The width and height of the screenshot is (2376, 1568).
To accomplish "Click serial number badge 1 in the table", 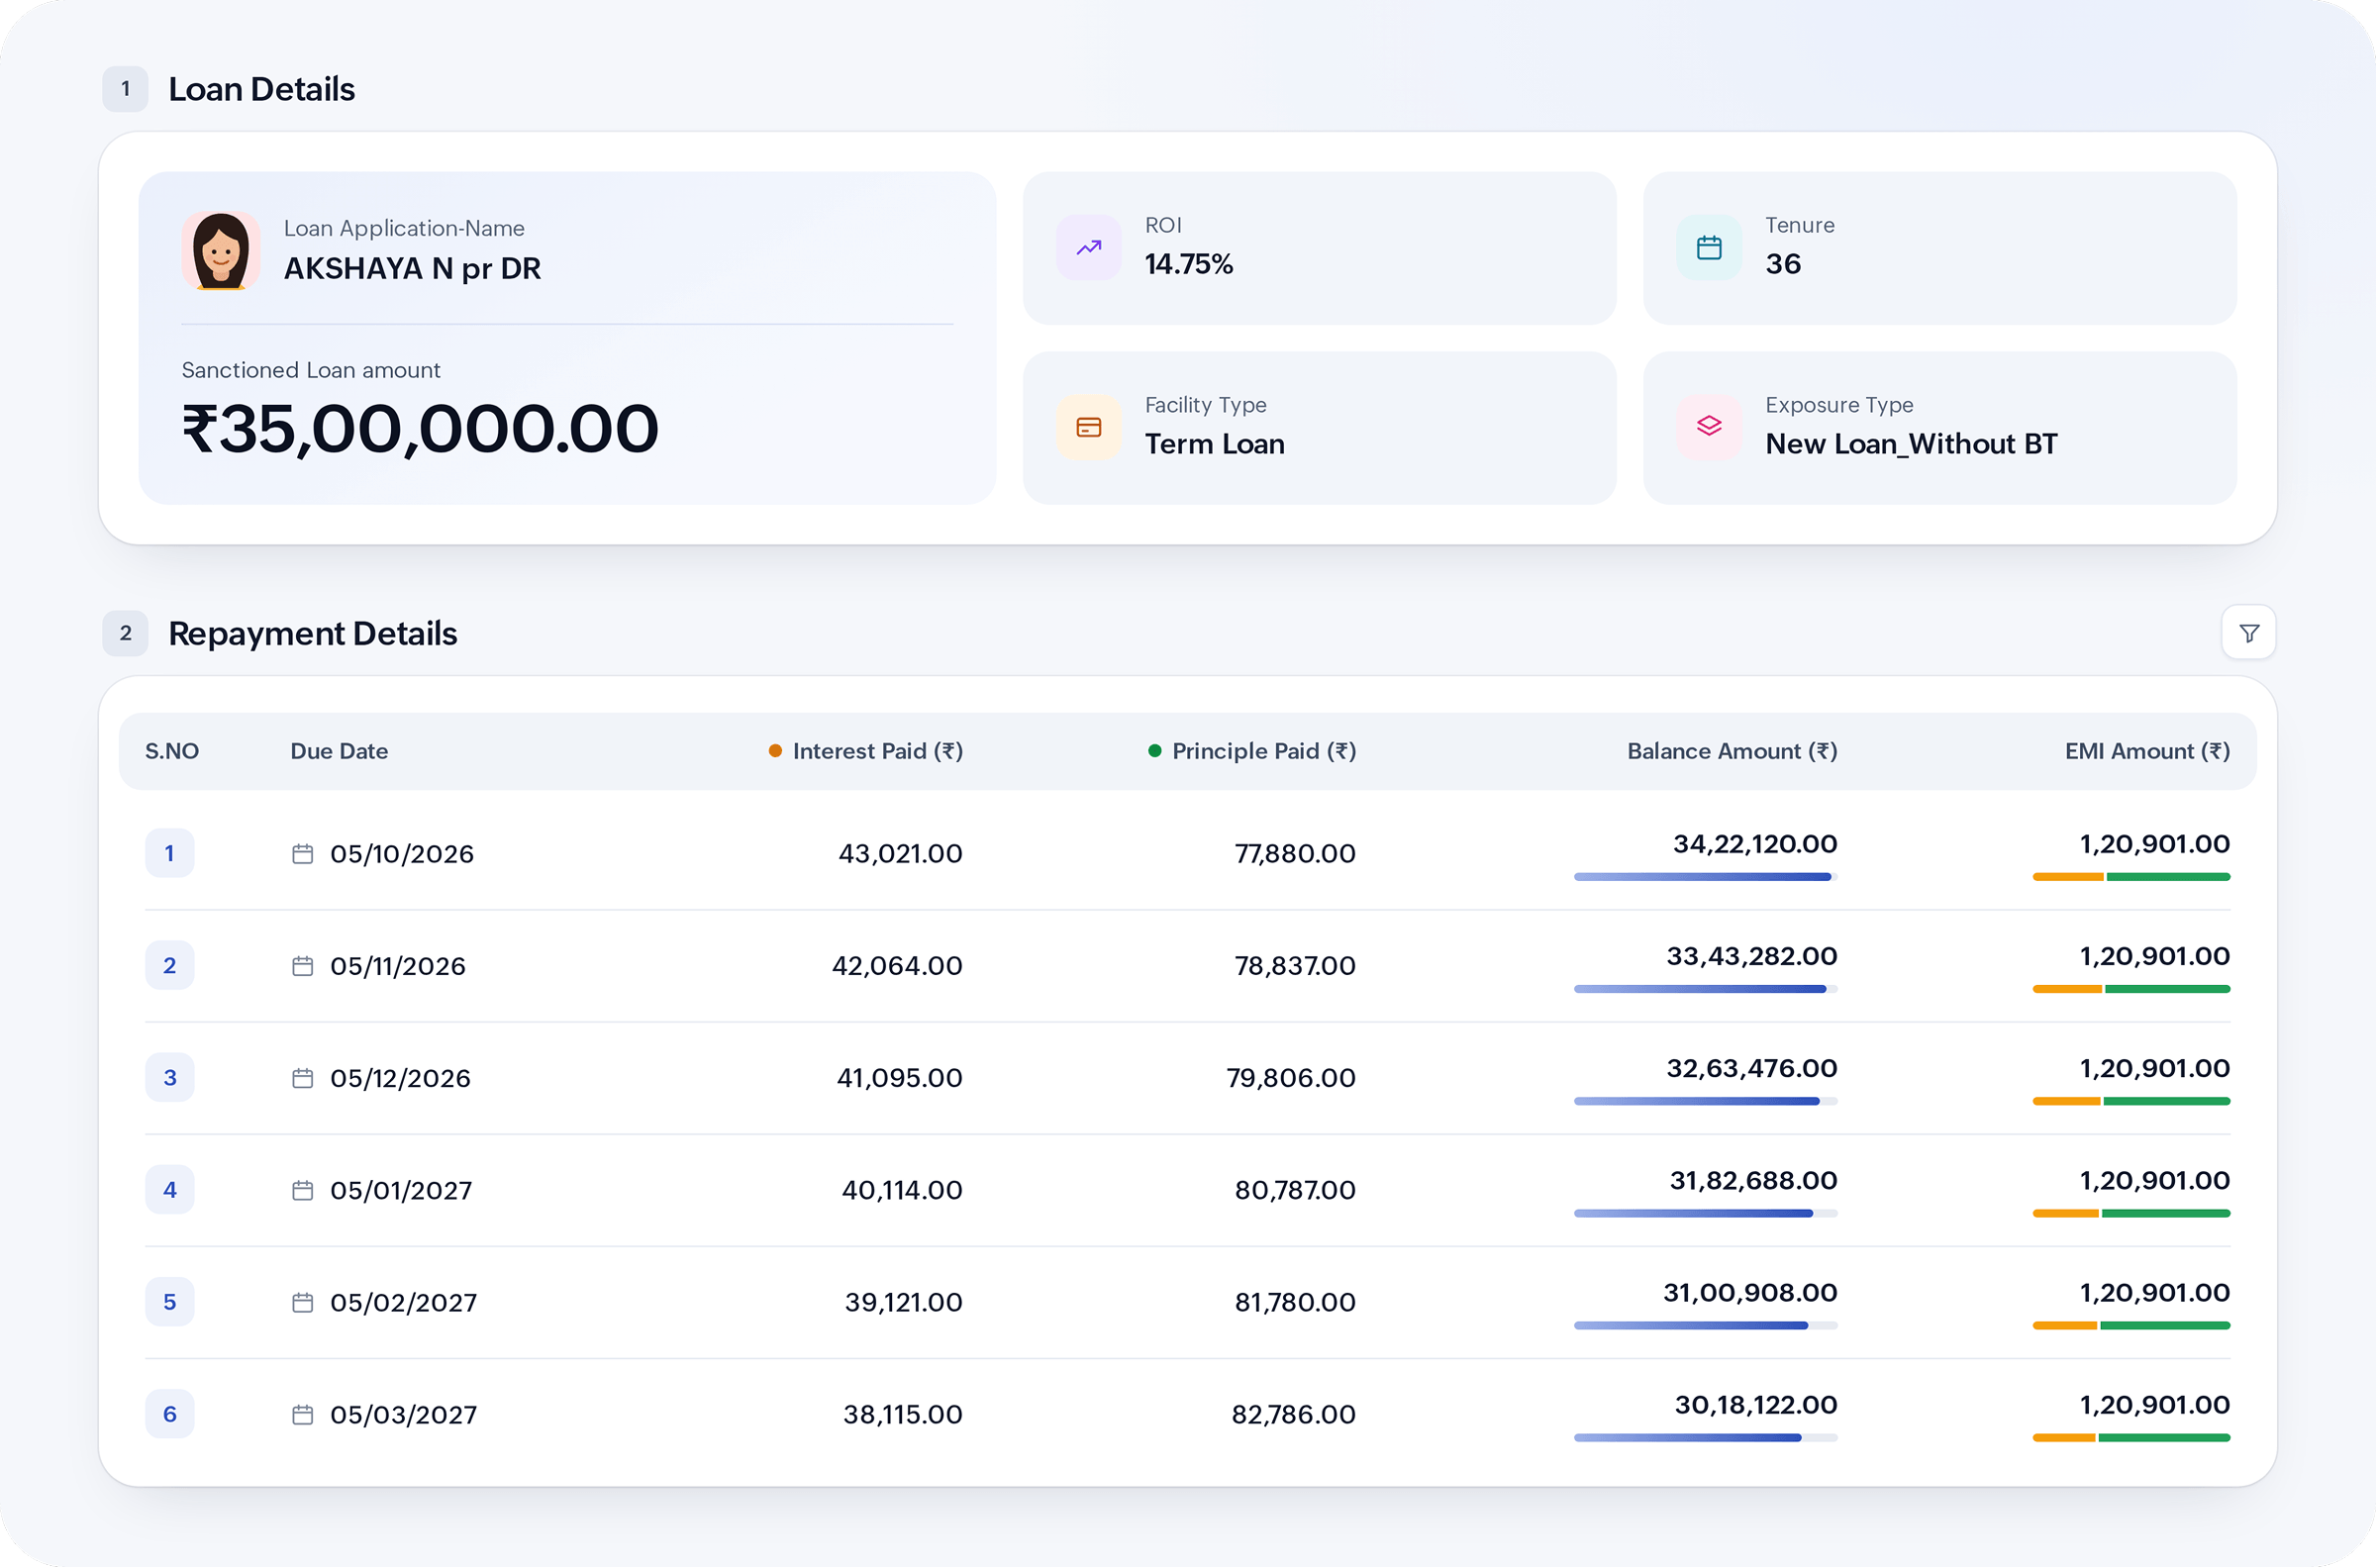I will (x=170, y=853).
